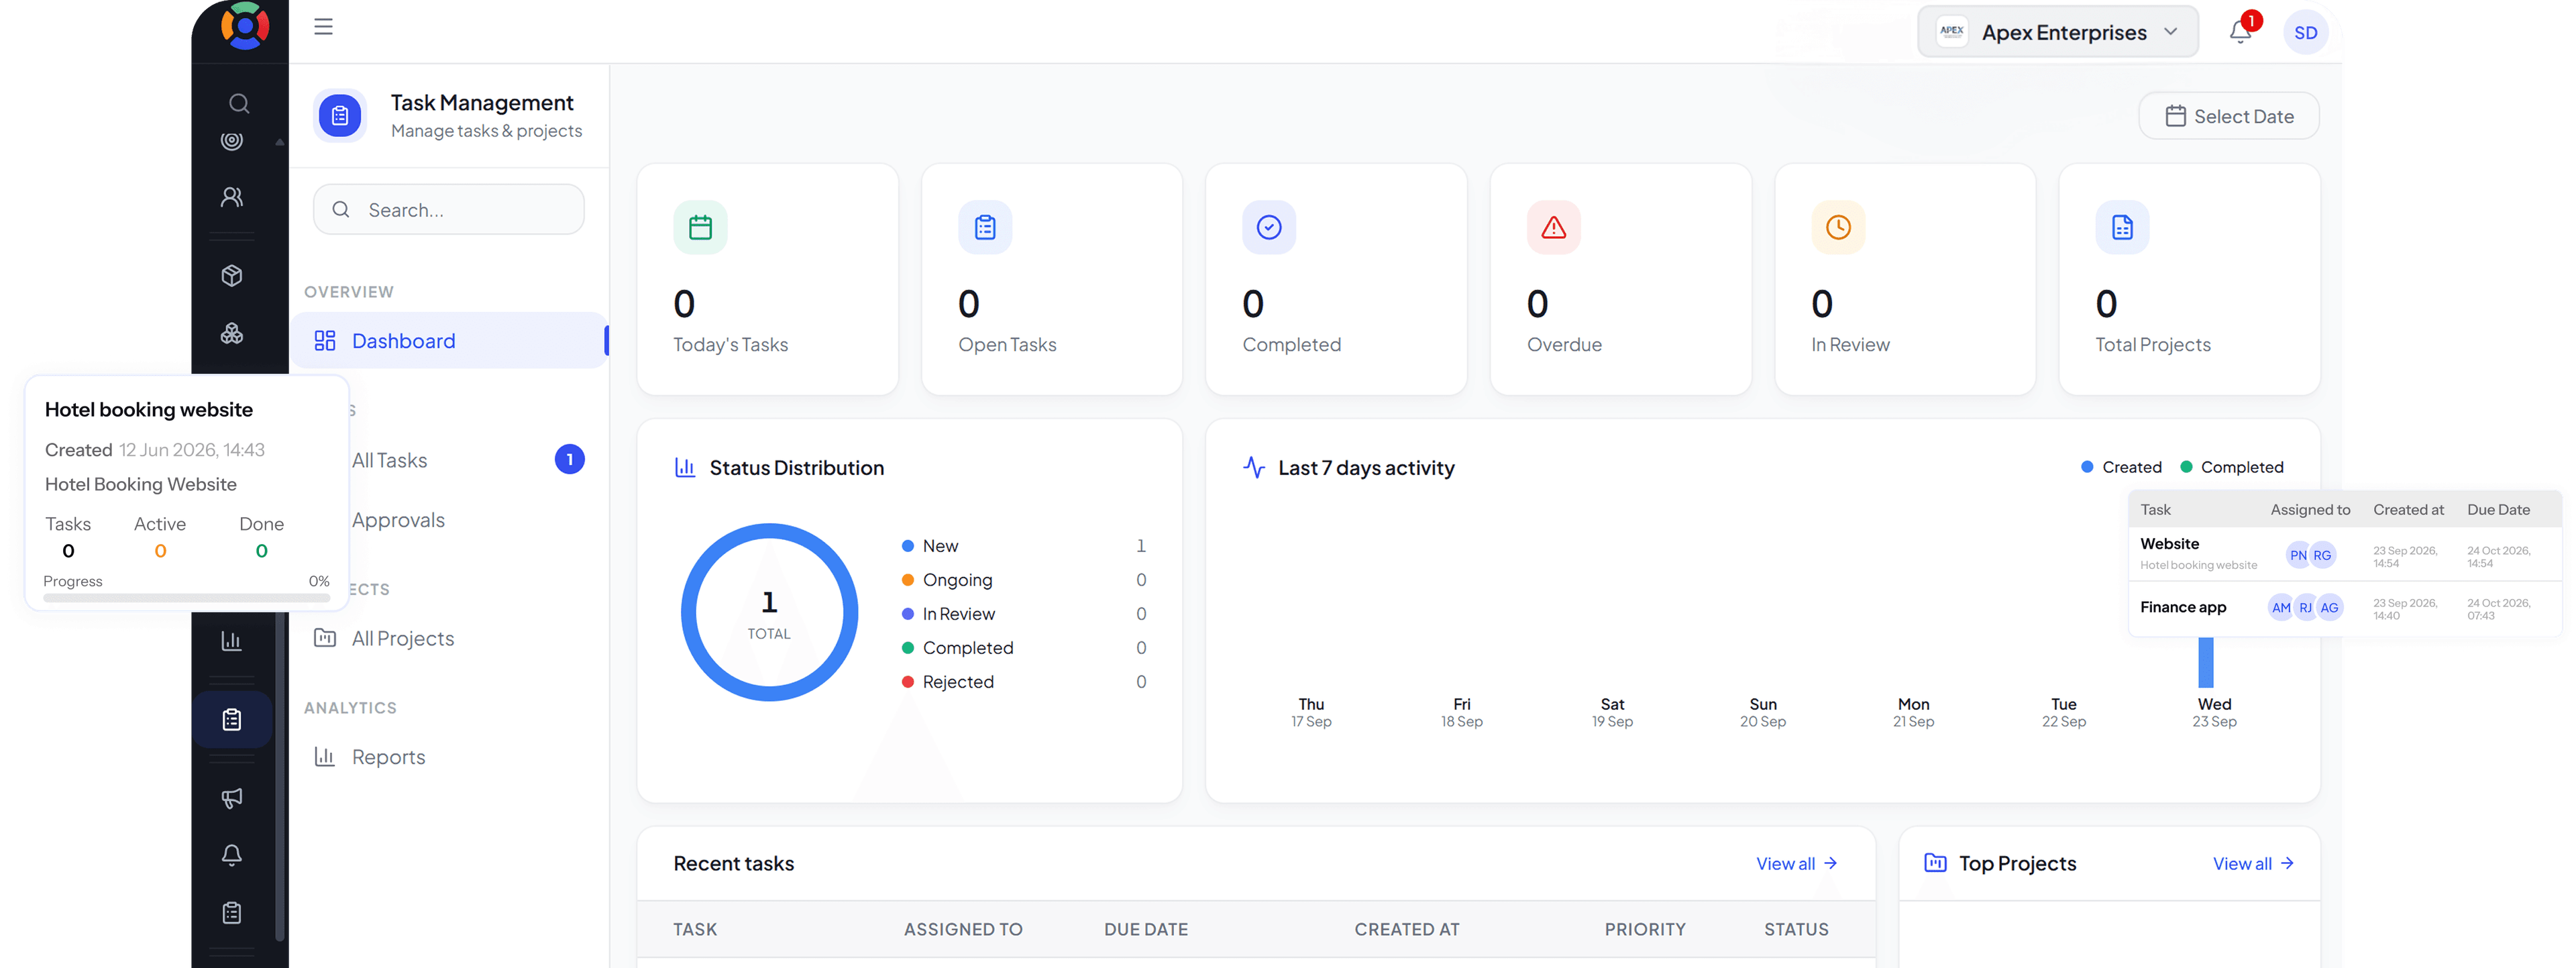
Task: Go to Dashboard in the menu
Action: coord(450,341)
